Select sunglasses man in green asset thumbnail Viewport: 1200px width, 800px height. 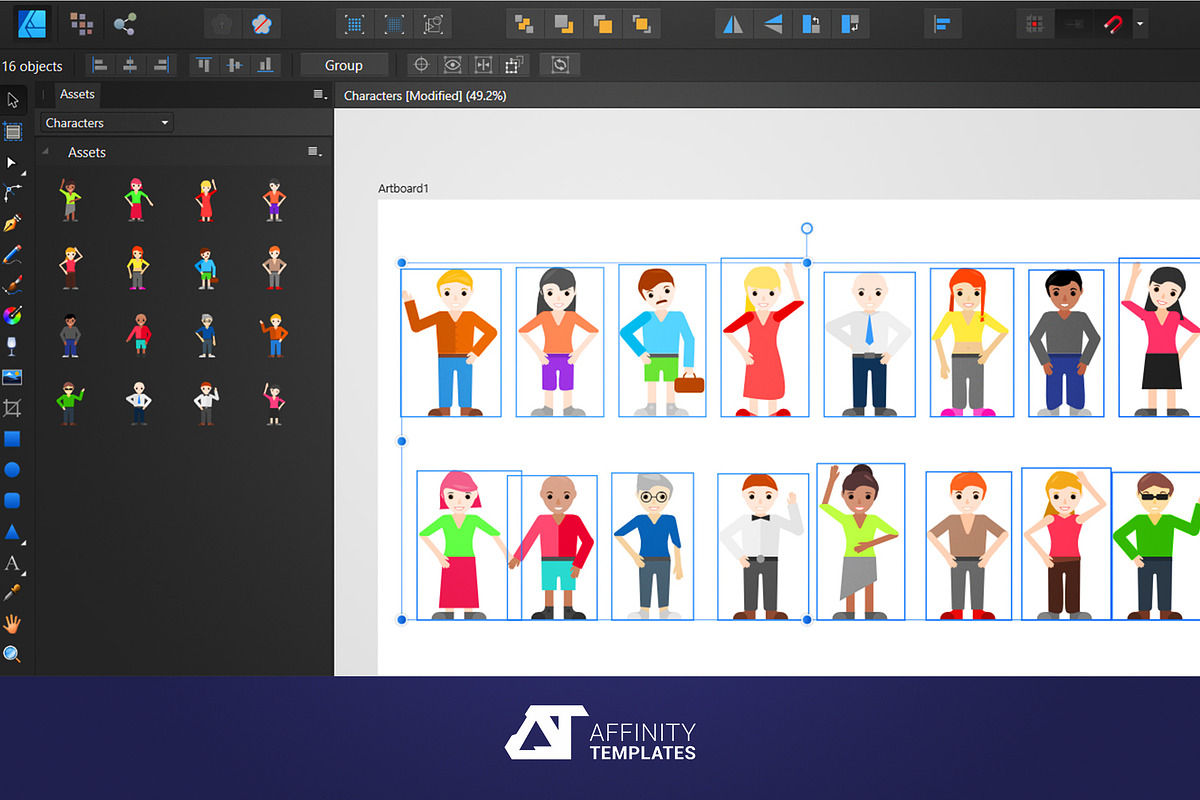click(69, 403)
